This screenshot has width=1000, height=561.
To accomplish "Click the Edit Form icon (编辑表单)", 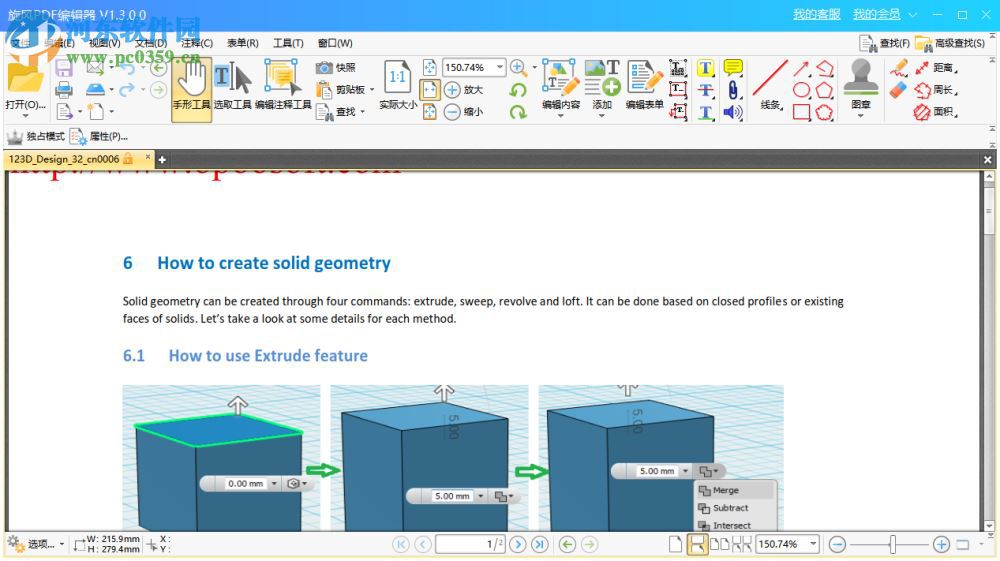I will point(645,86).
